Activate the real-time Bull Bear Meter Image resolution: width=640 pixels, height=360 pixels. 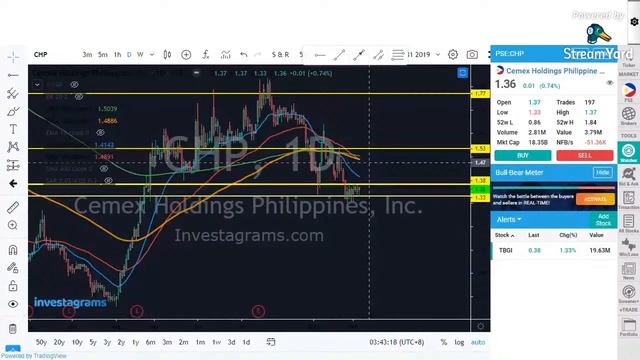(595, 199)
